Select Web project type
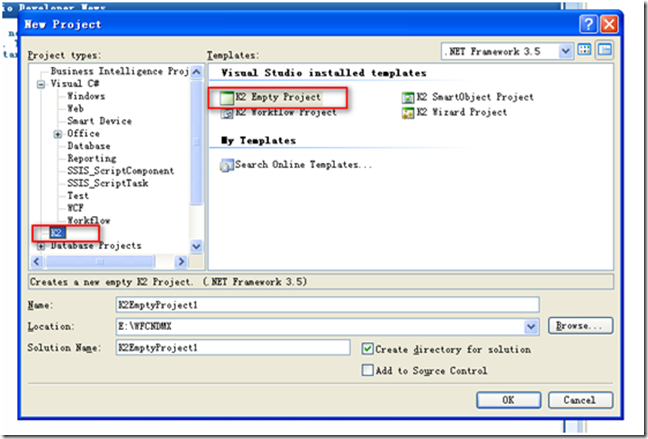The image size is (648, 439). pos(76,108)
